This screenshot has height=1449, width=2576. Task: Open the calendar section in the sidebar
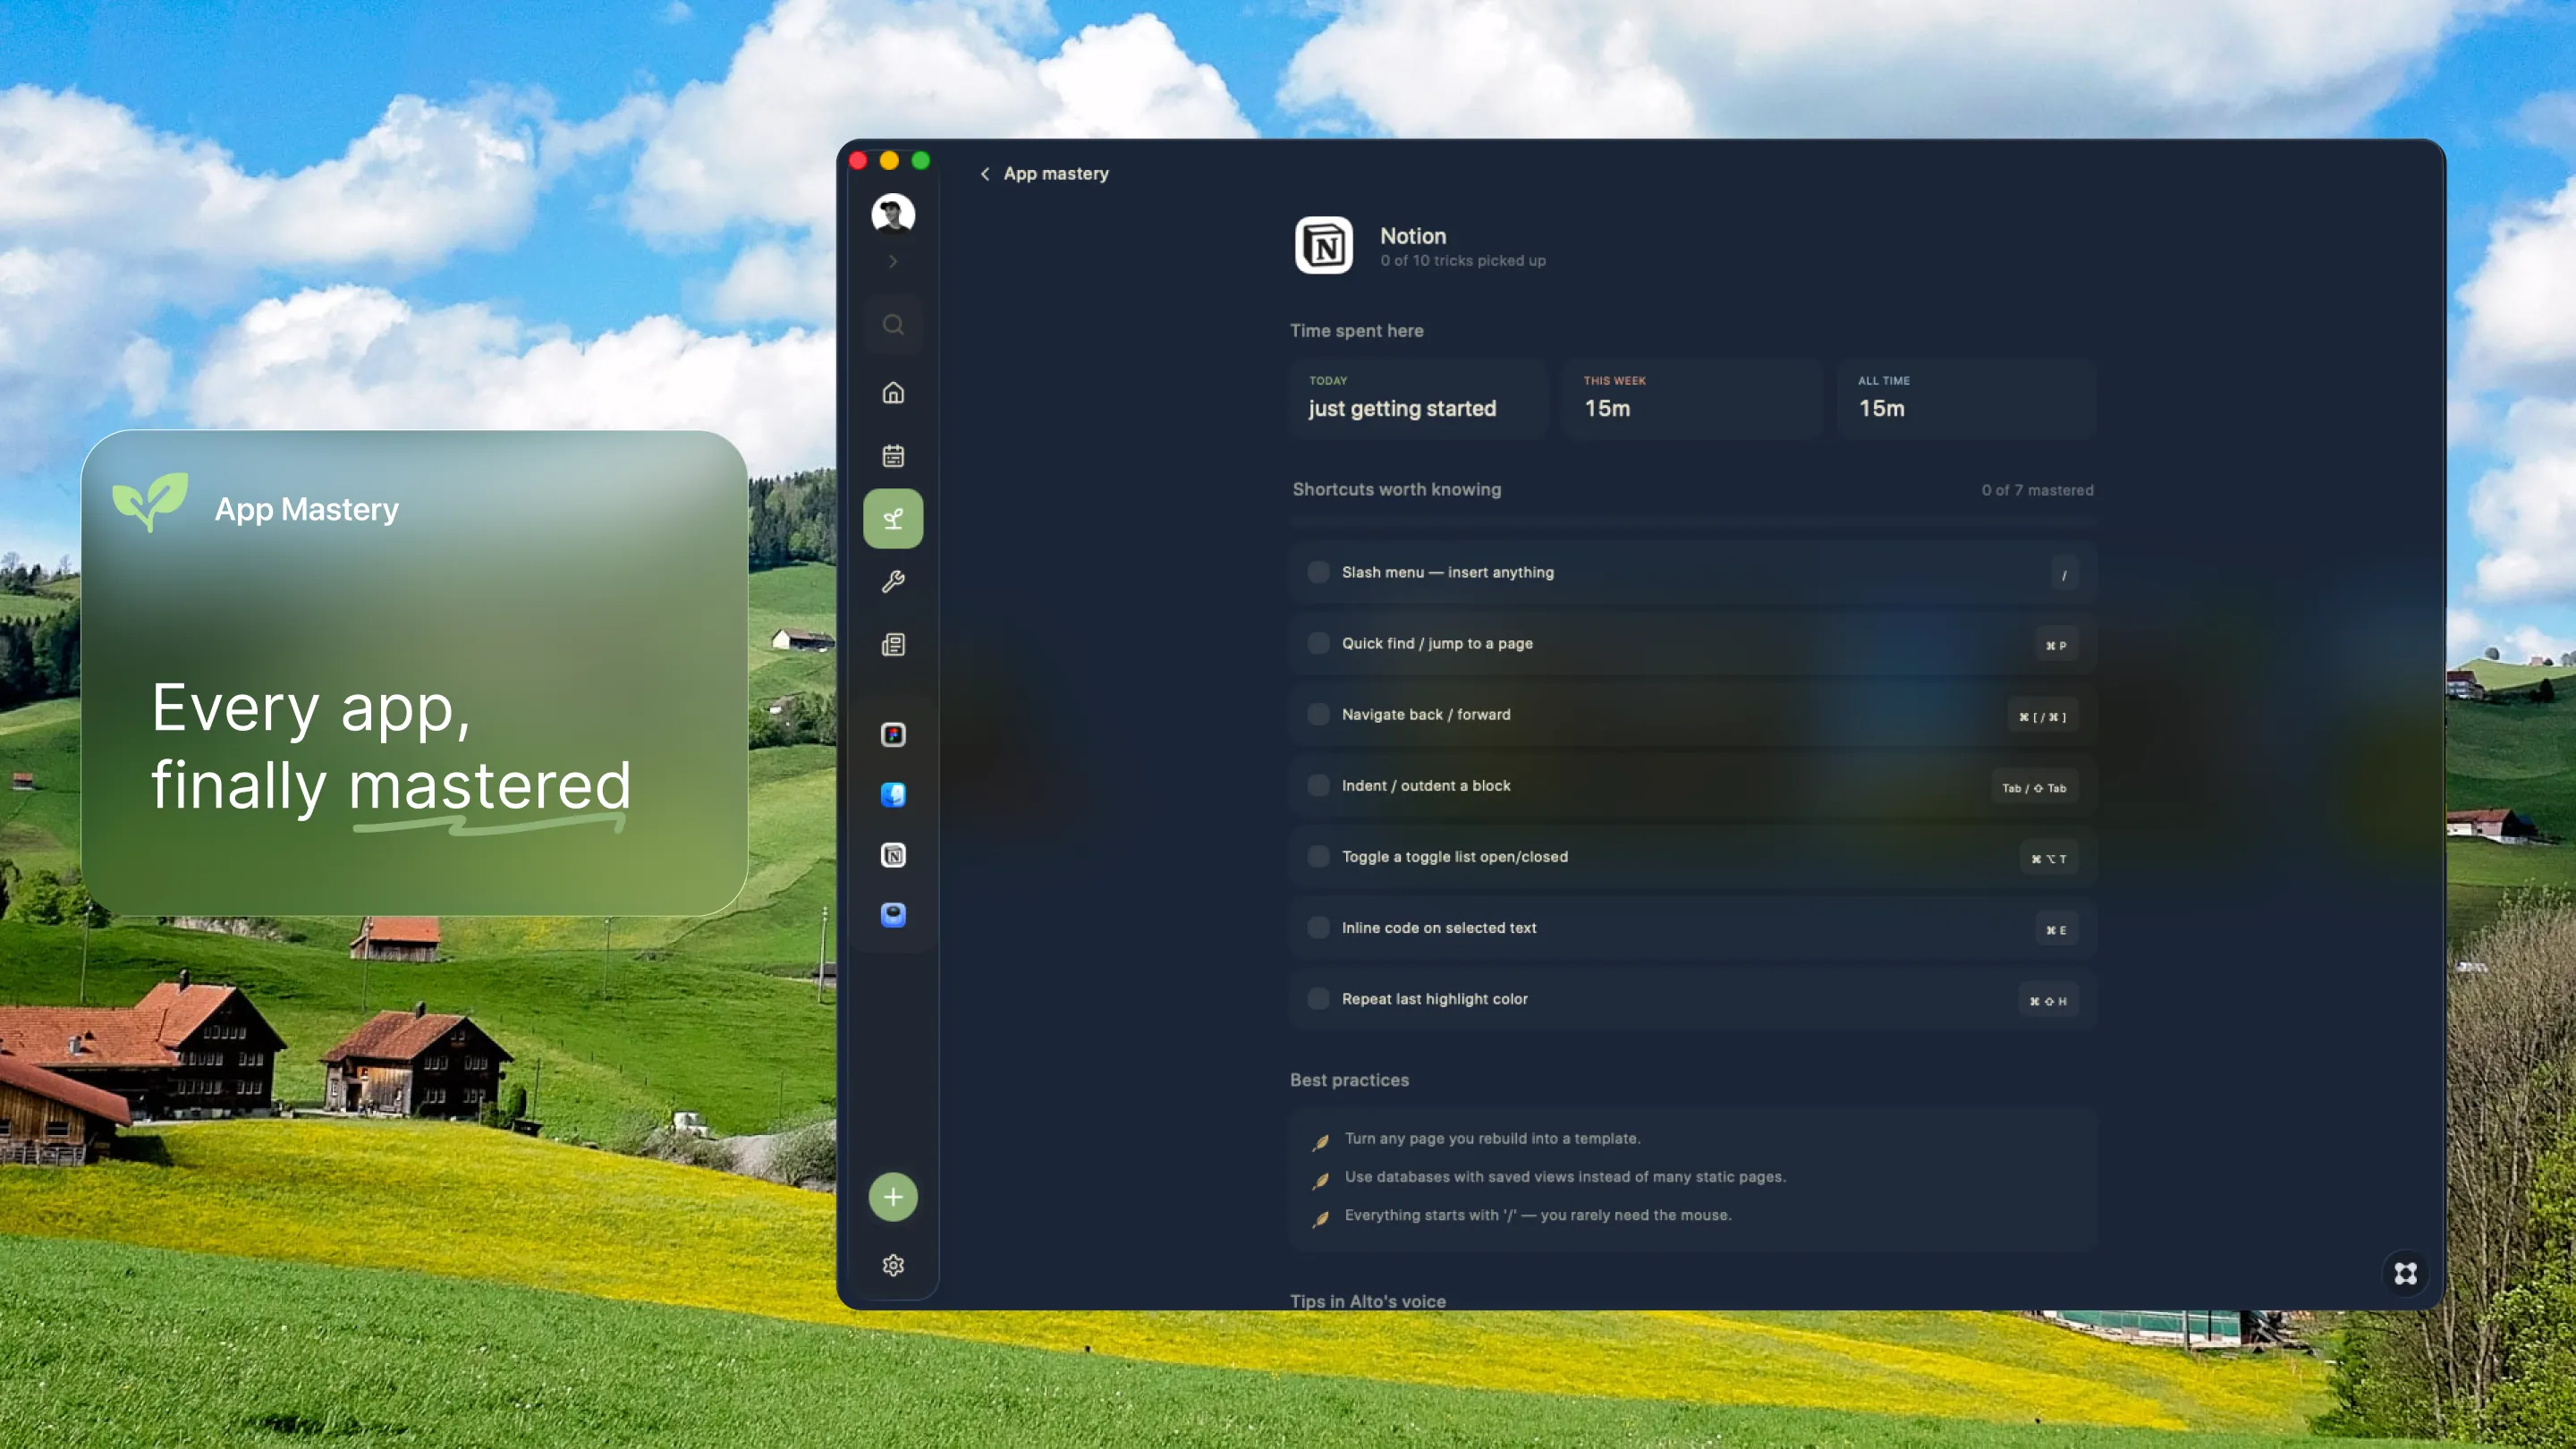[893, 456]
